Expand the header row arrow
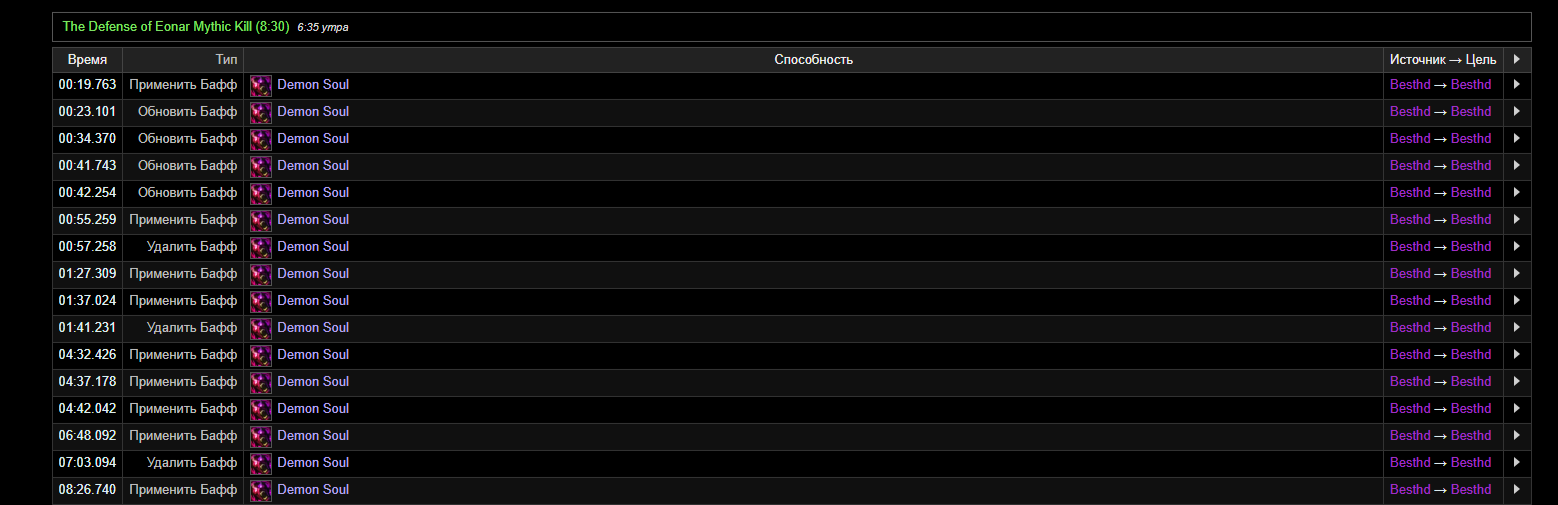 pyautogui.click(x=1517, y=60)
